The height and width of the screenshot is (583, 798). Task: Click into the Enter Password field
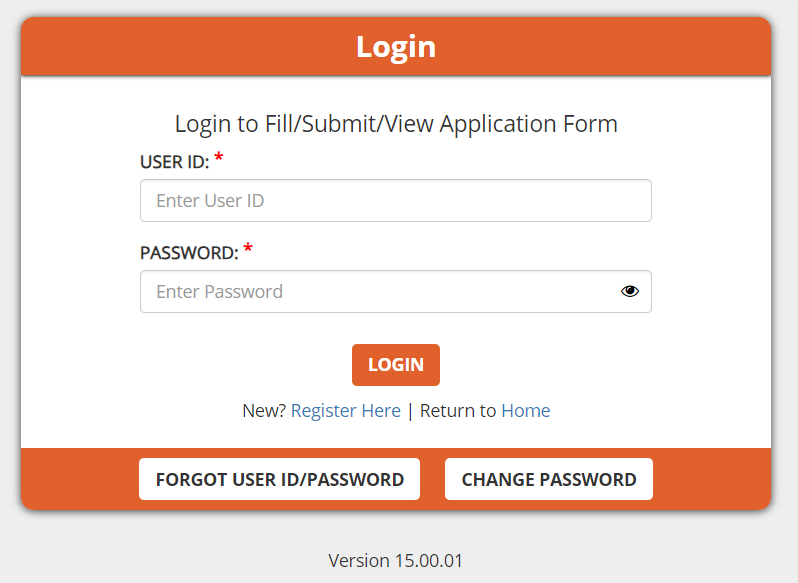tap(380, 291)
